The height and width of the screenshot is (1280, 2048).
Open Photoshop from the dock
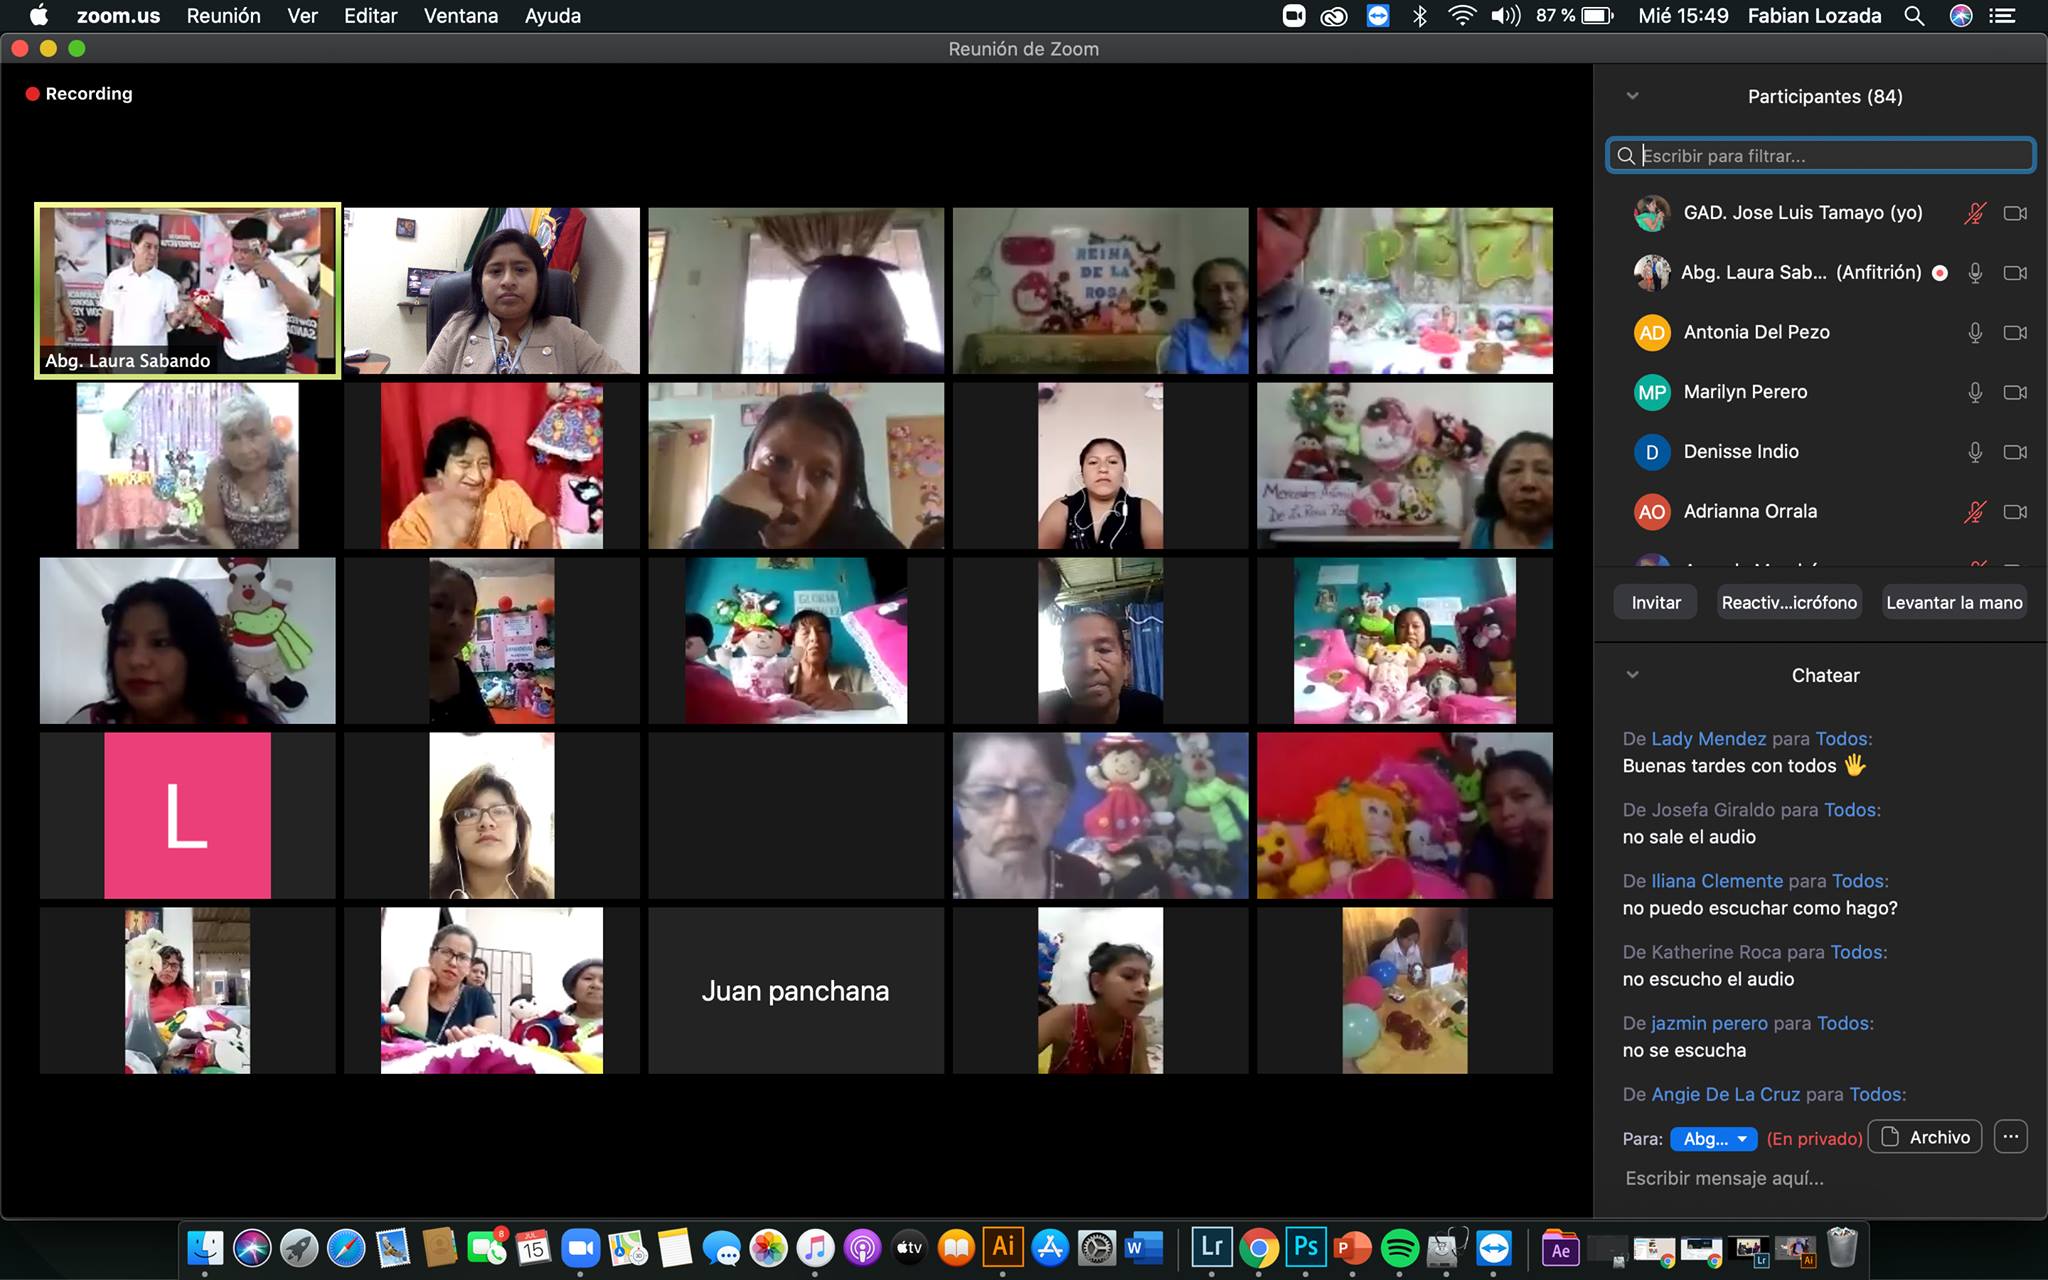click(x=1306, y=1247)
